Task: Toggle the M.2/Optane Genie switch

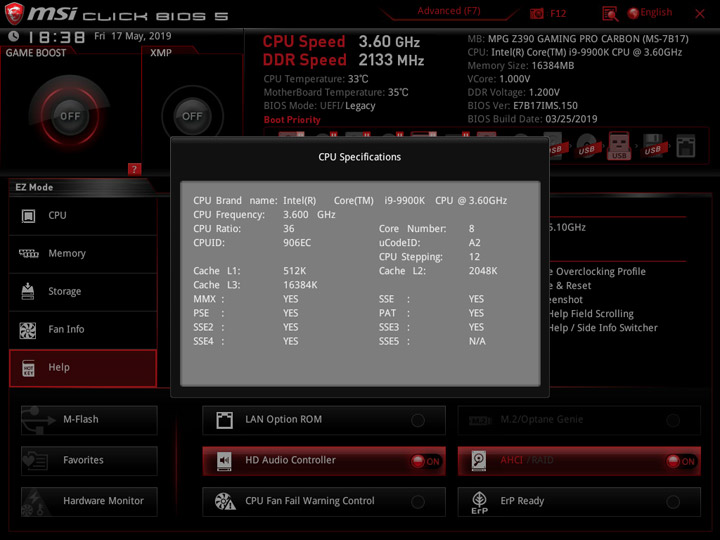Action: 673,420
